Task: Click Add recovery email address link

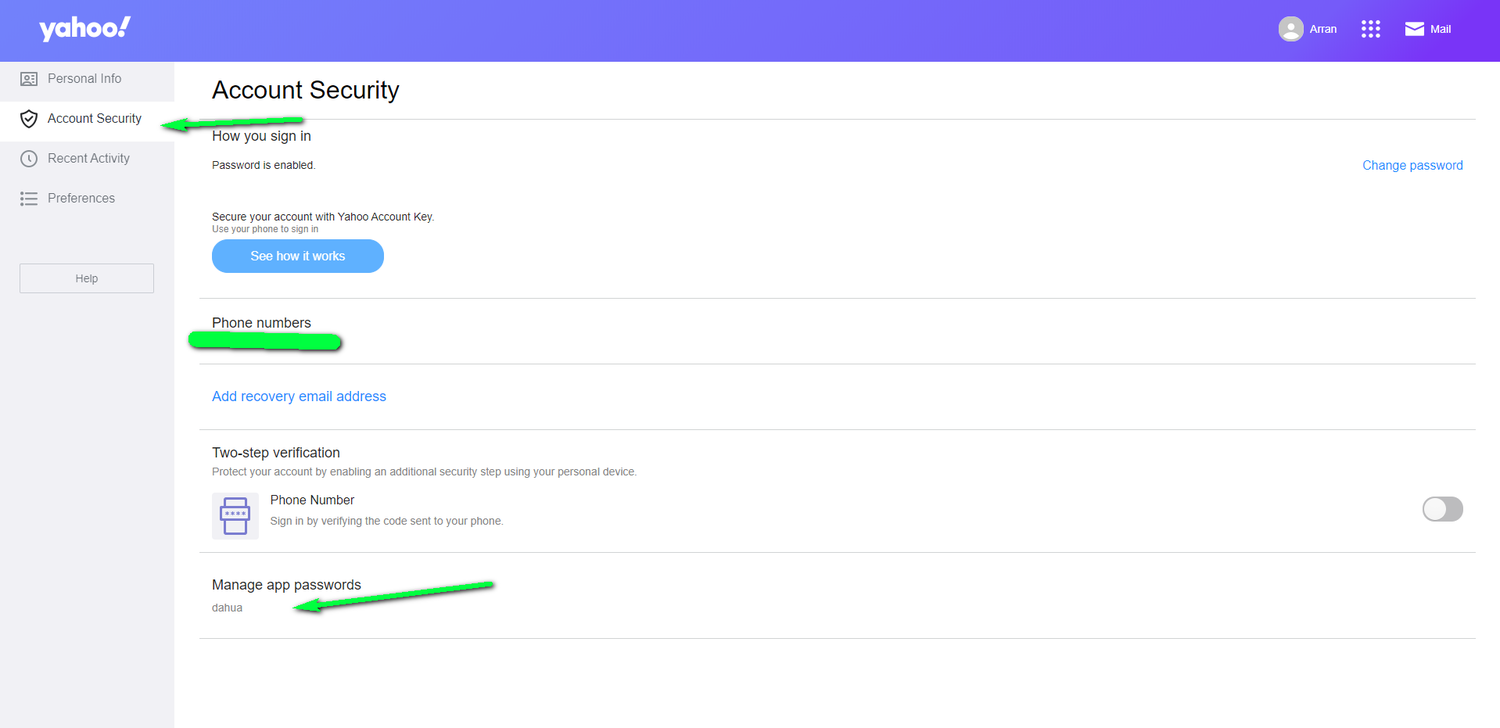Action: (299, 397)
